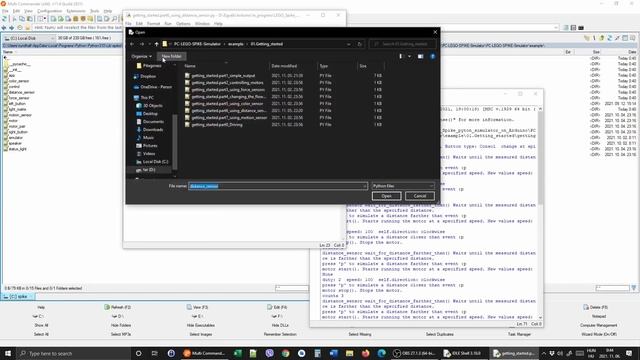Click Refresh (F2) in Multi Commander
Screen dimensions: 640x360
pos(118,307)
